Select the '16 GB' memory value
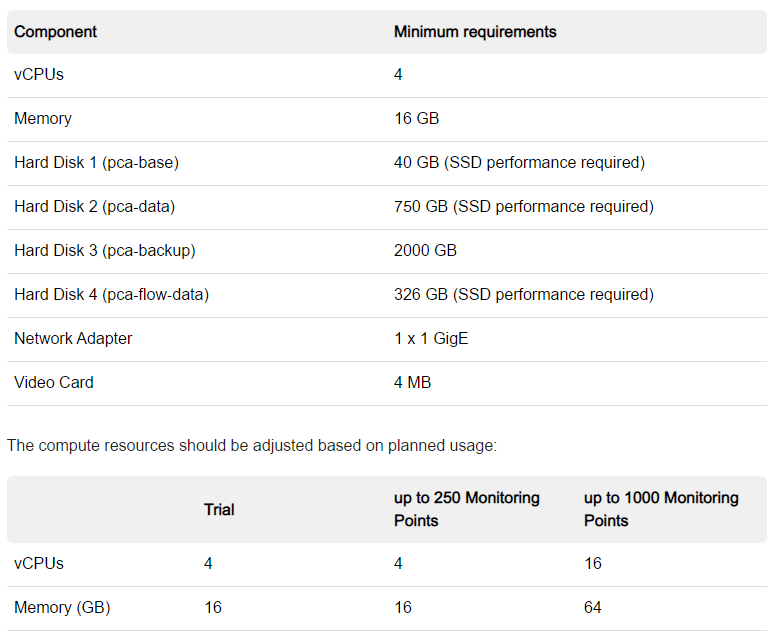Screen dimensions: 777x636 (x=416, y=119)
